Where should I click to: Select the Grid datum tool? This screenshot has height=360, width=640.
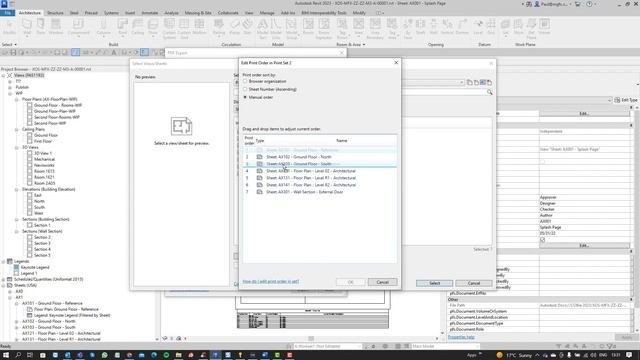click(x=491, y=27)
